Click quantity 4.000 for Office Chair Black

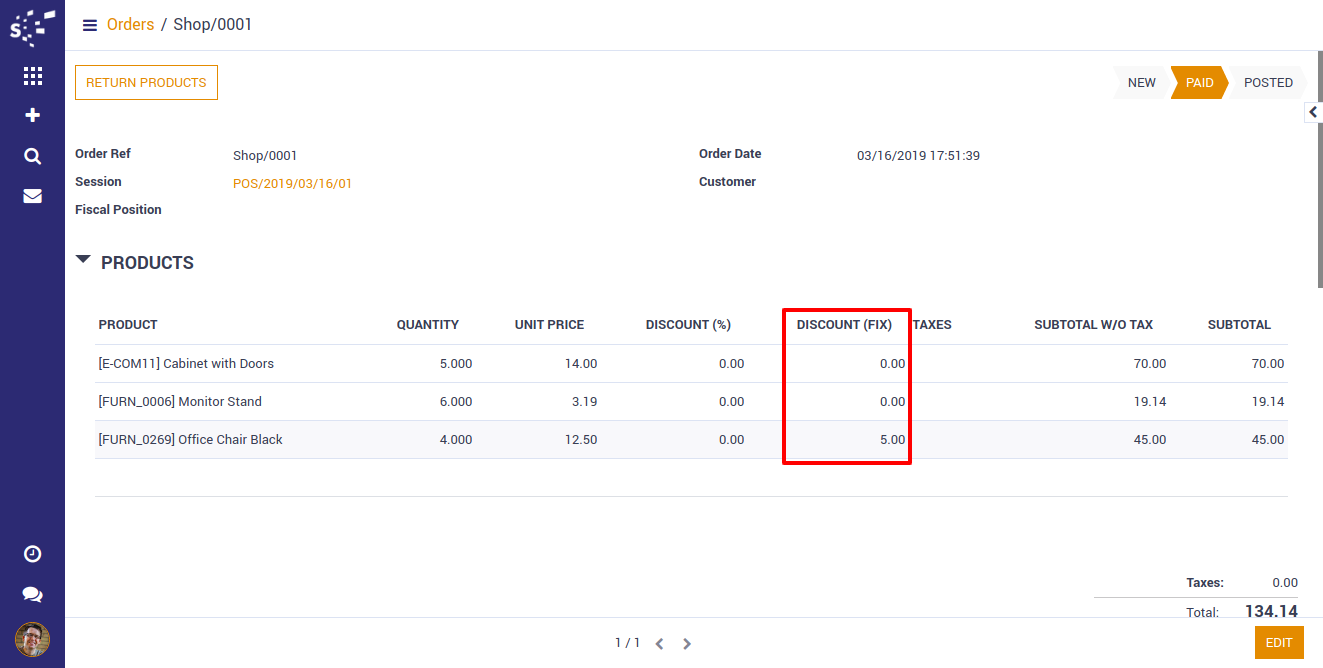456,440
